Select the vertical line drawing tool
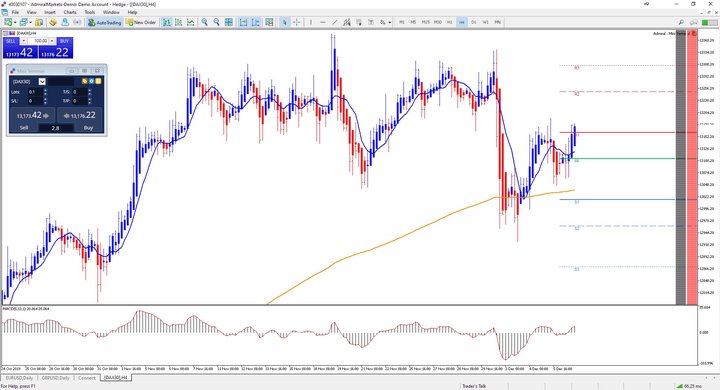The image size is (720, 390). point(311,22)
